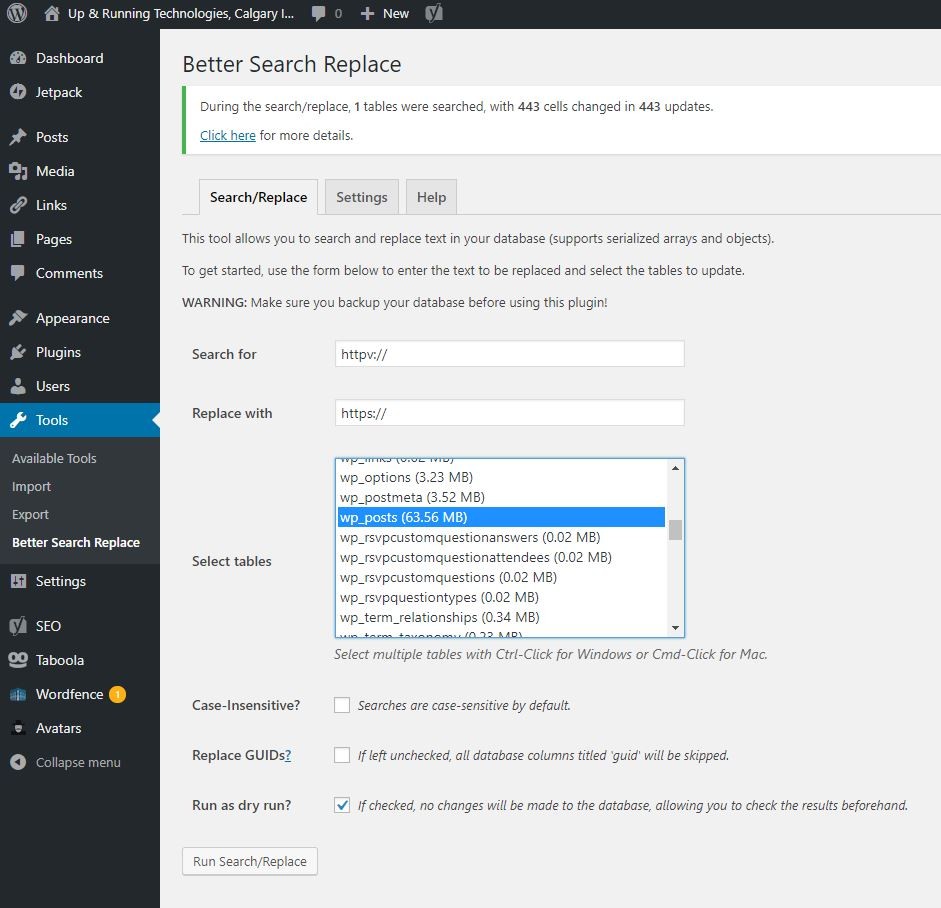Click the Dashboard gauge icon
This screenshot has width=941, height=908.
[x=18, y=58]
